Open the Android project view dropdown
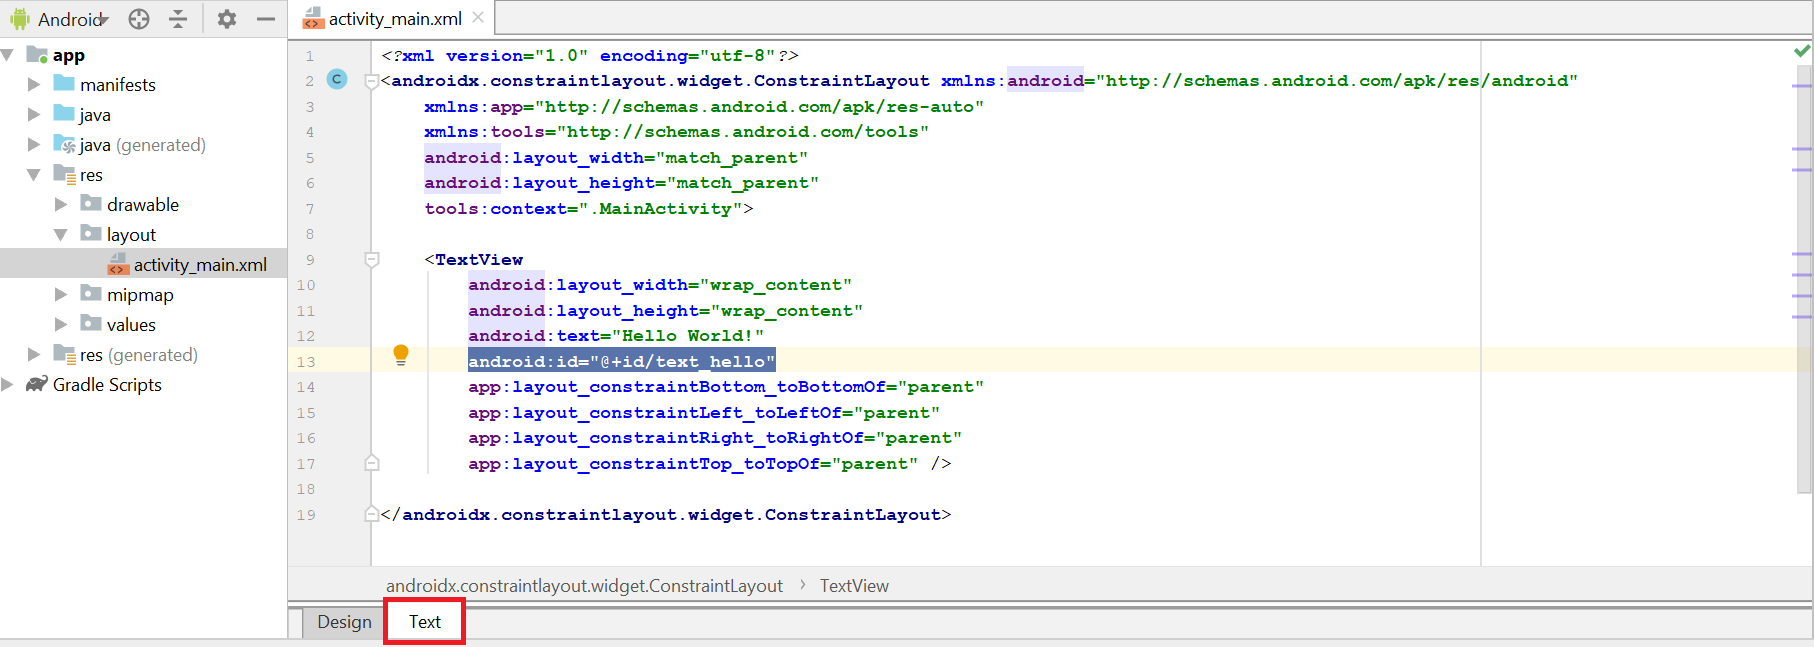 tap(60, 19)
